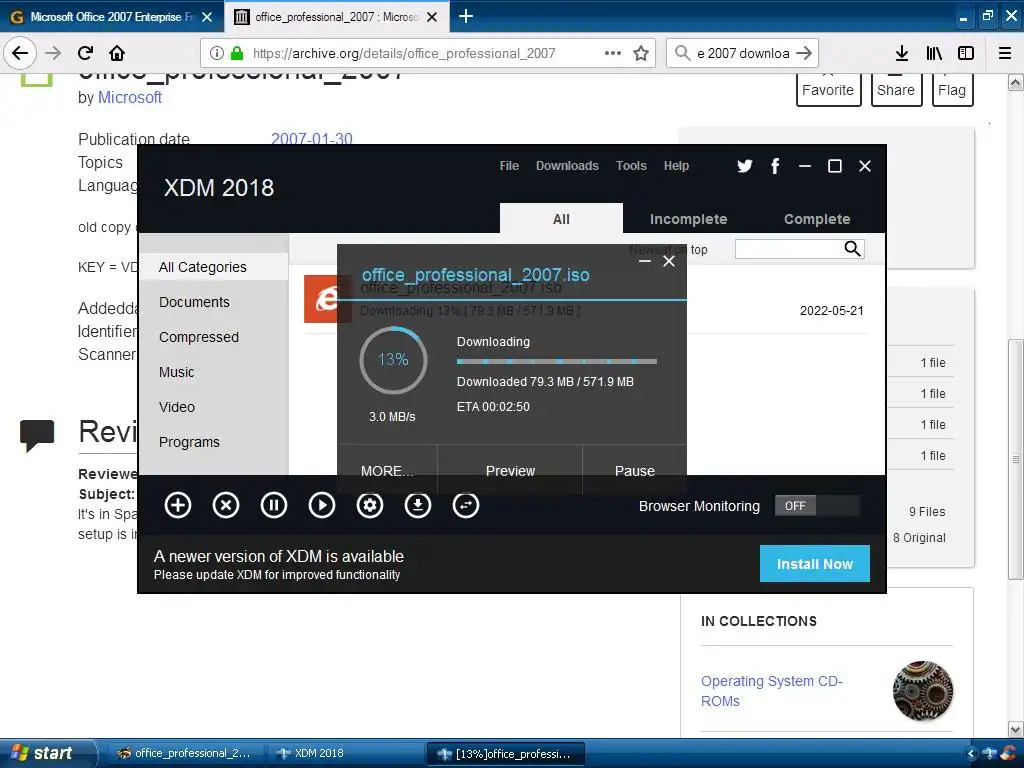1024x768 pixels.
Task: Click the pause icon in XDM bottom toolbar
Action: pyautogui.click(x=274, y=505)
